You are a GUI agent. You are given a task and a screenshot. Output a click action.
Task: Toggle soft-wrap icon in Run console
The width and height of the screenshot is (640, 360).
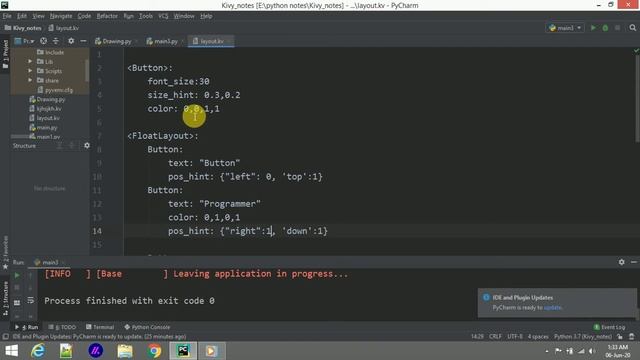(31, 301)
